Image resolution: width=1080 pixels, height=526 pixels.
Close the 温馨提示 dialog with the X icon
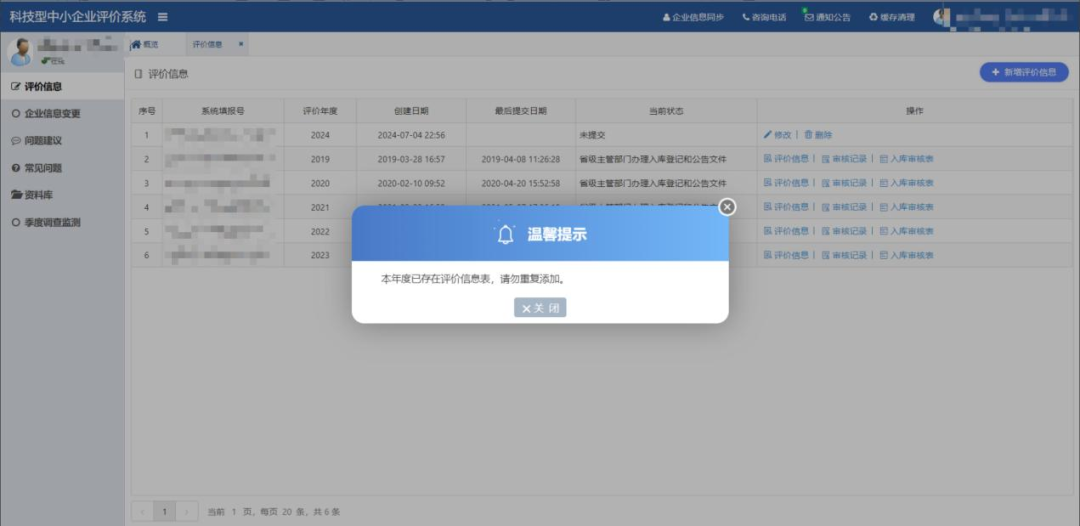pos(727,207)
